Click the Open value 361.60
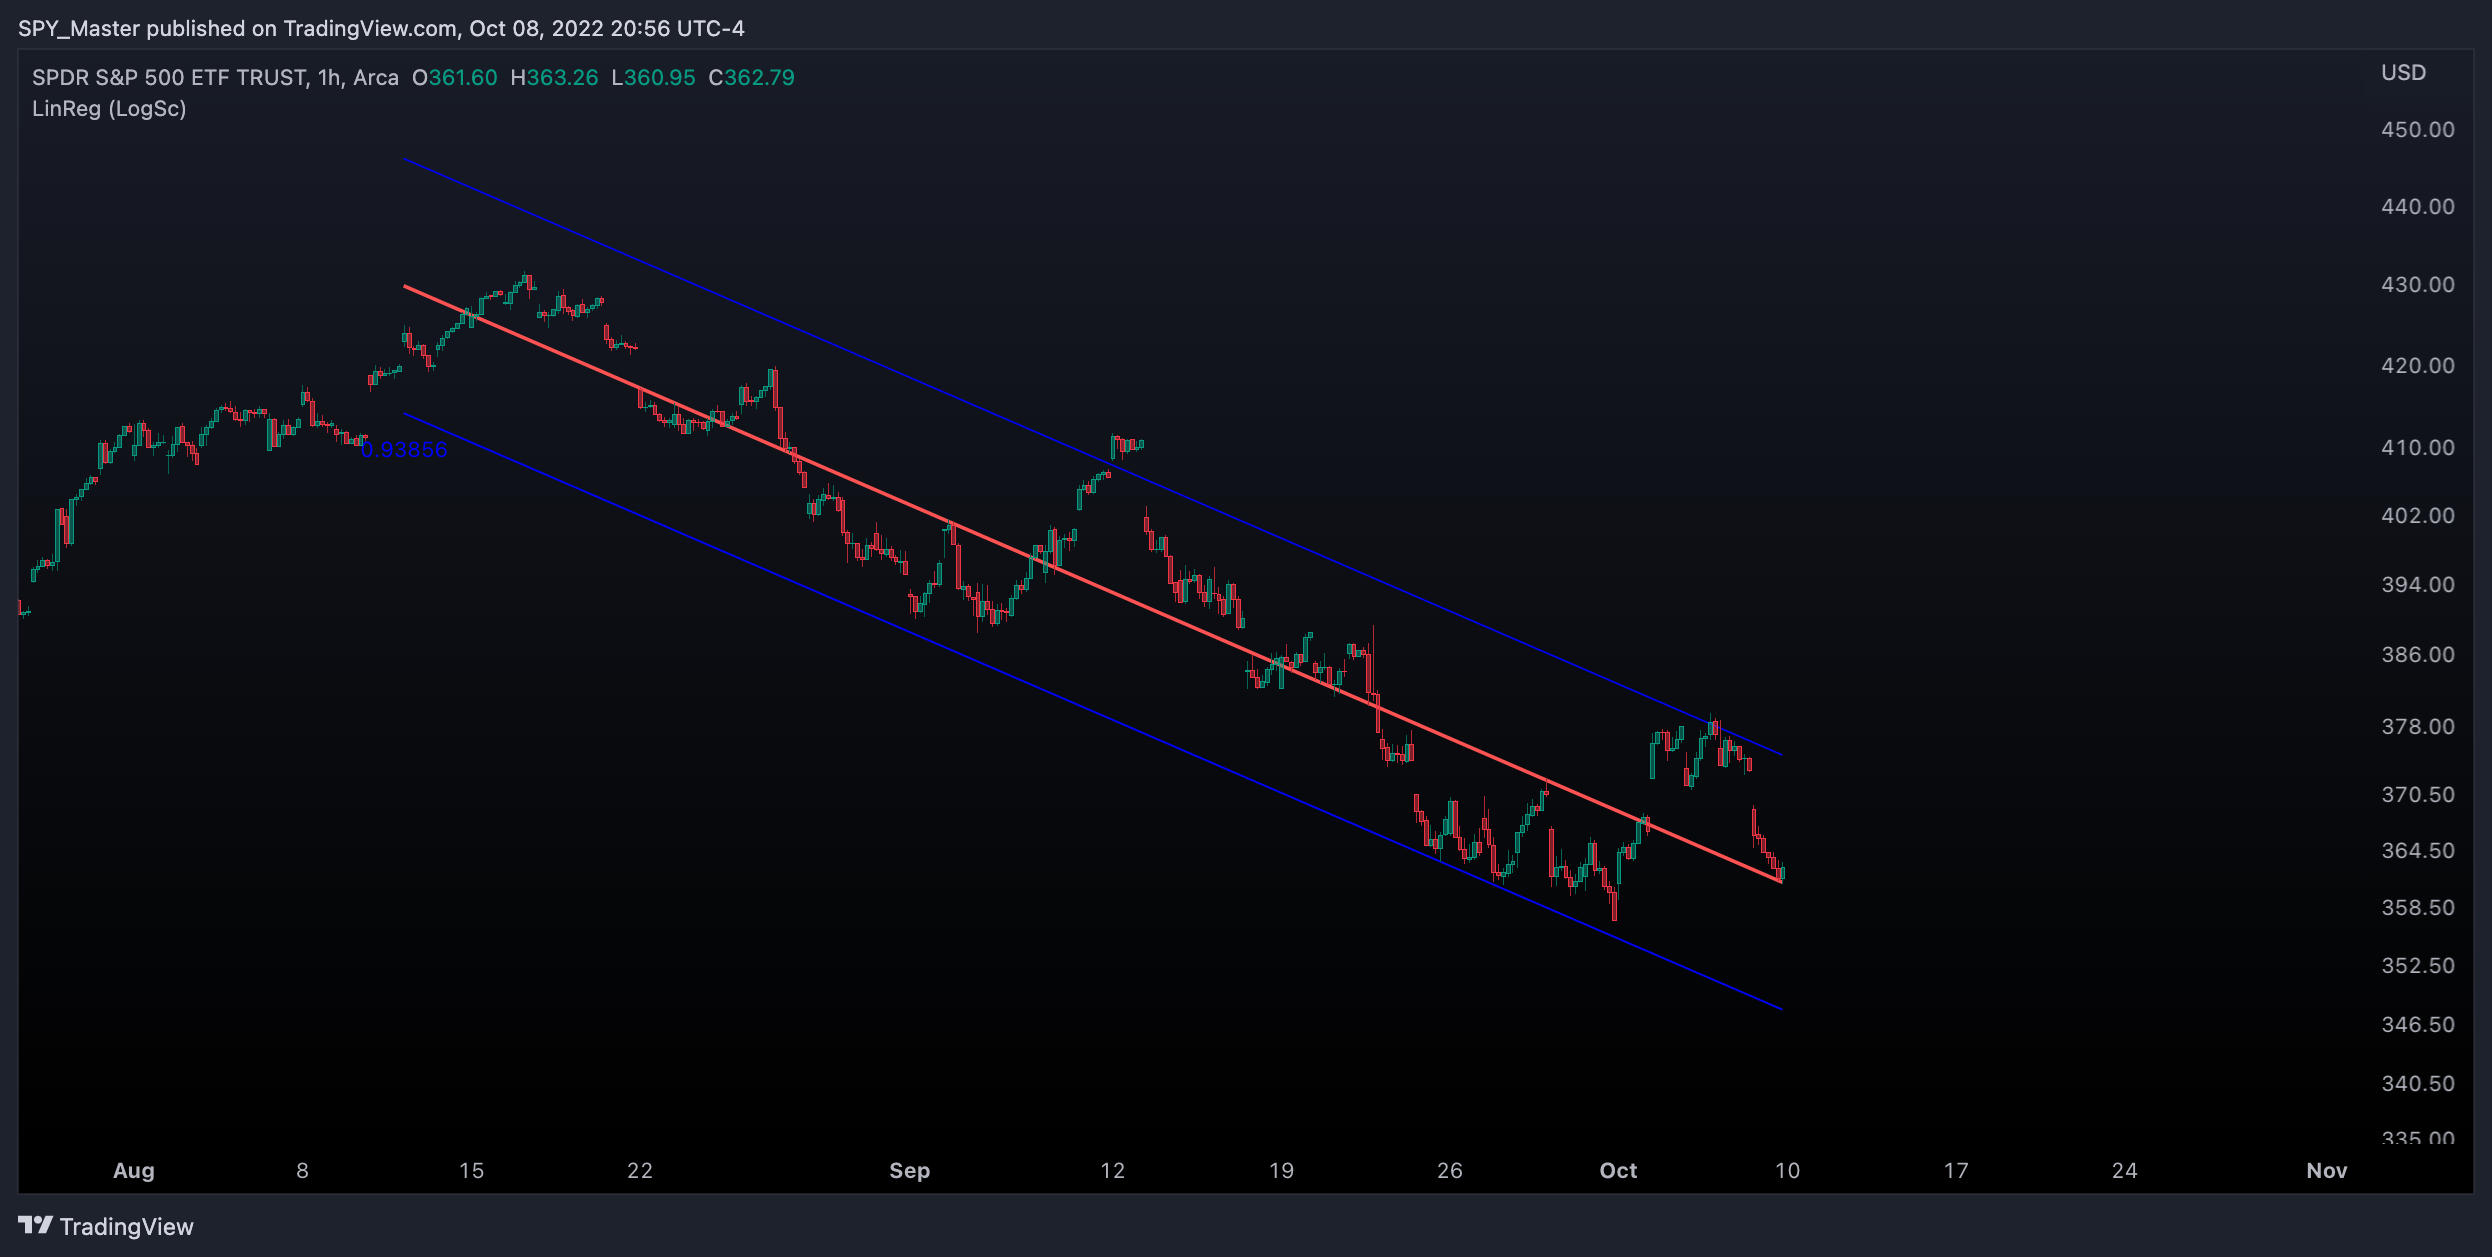The width and height of the screenshot is (2492, 1257). coord(463,78)
